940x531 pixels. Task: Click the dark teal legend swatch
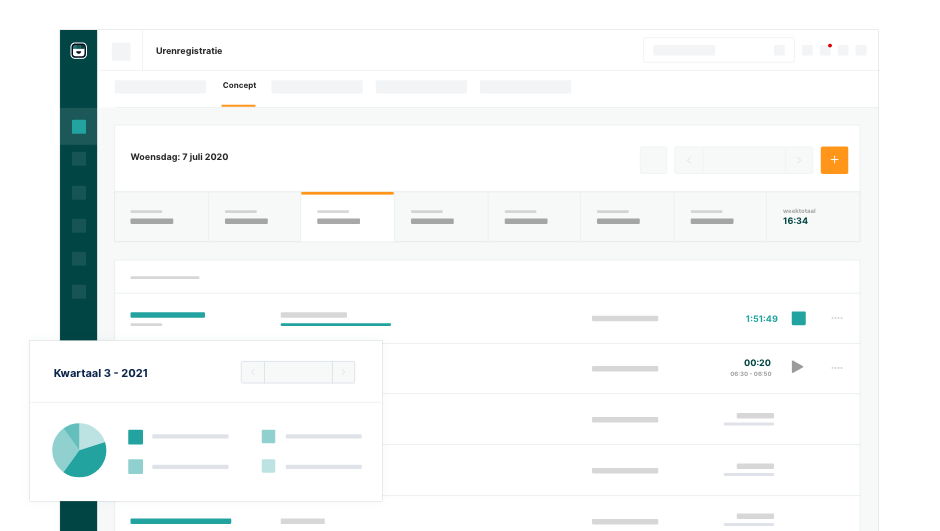(x=136, y=437)
